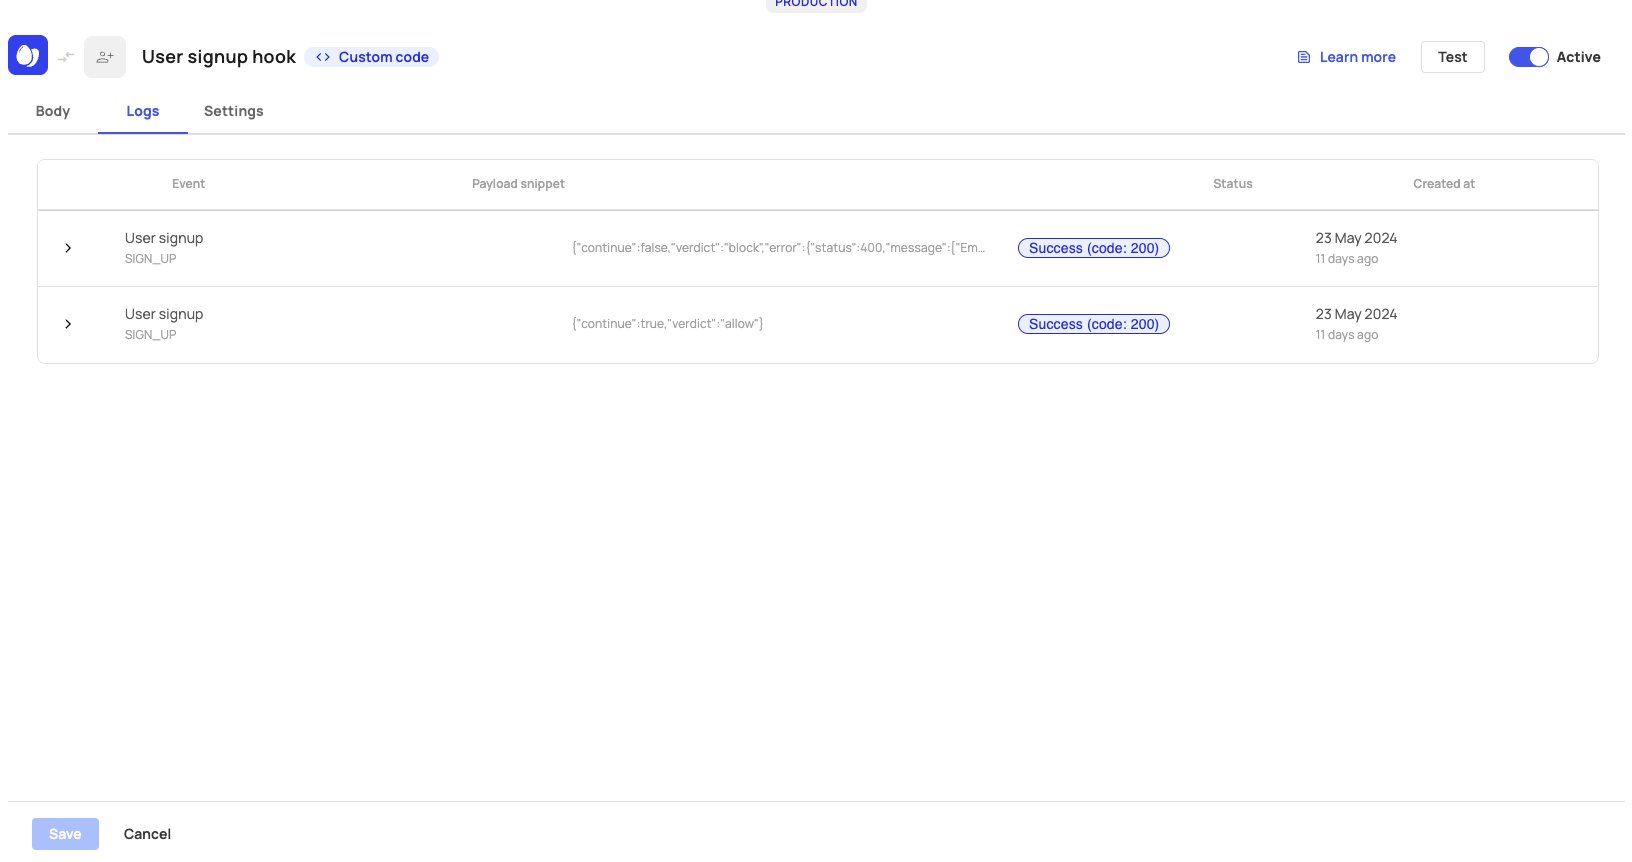Open the Settings tab
The image size is (1632, 862).
[234, 111]
